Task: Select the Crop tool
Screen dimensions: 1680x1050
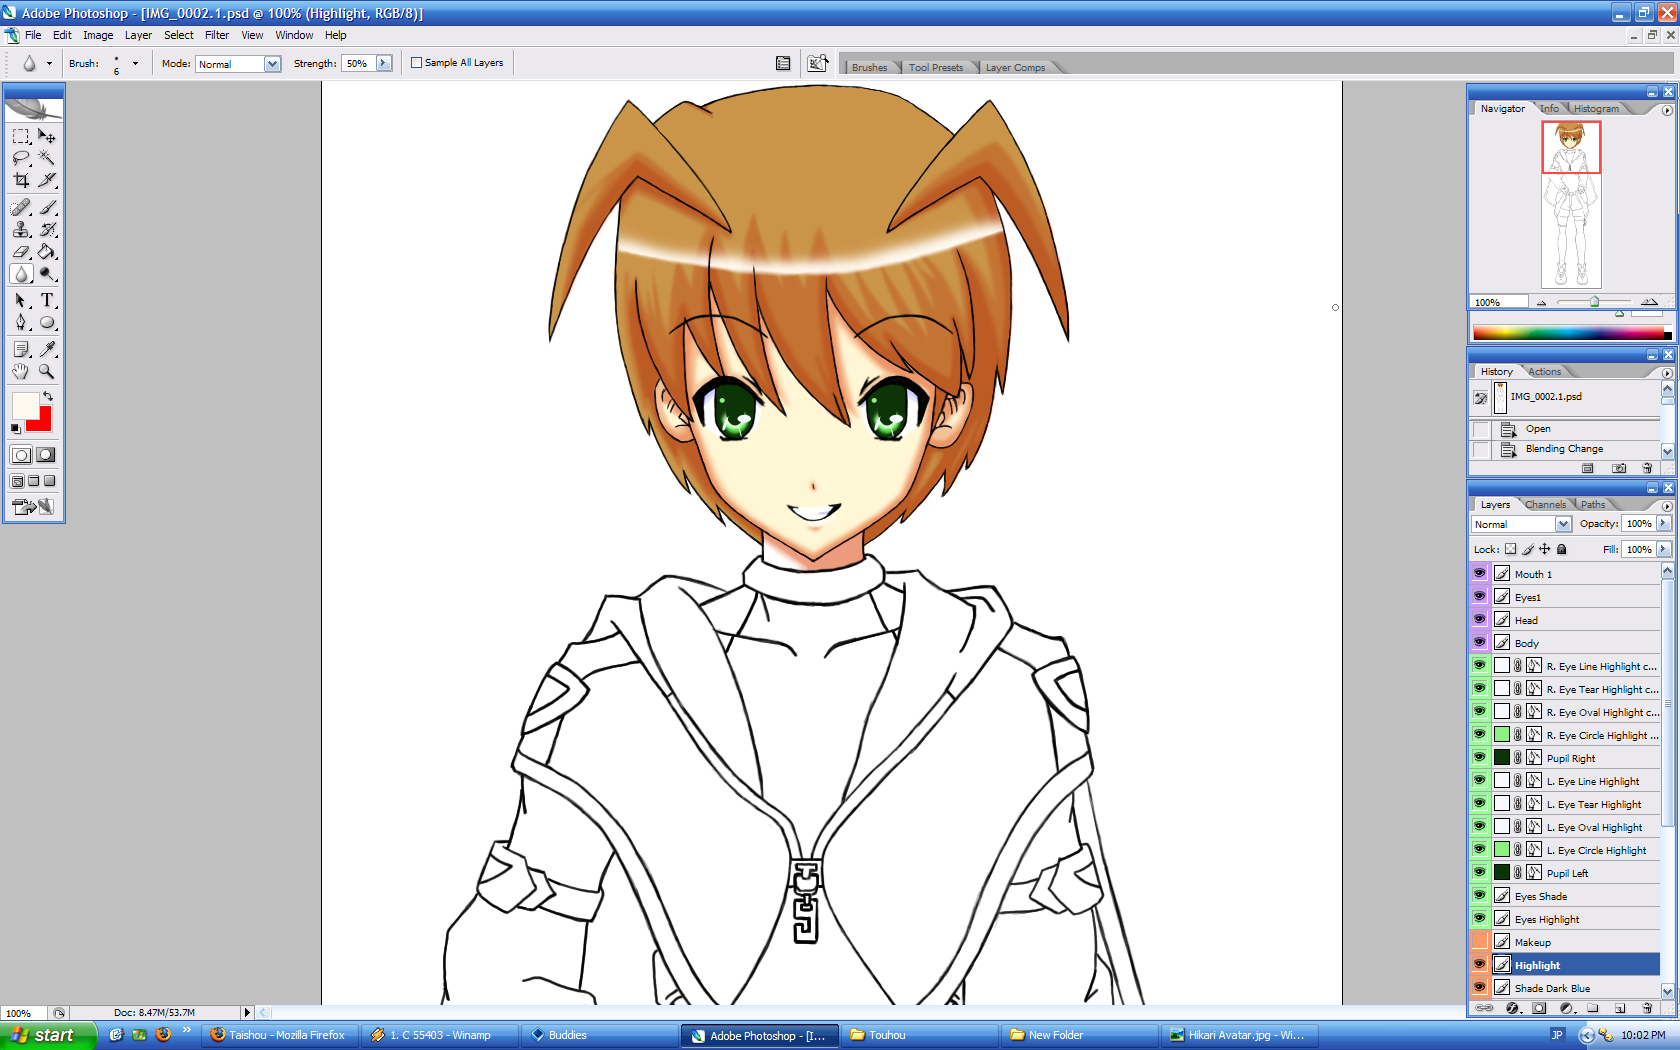Action: pos(21,181)
